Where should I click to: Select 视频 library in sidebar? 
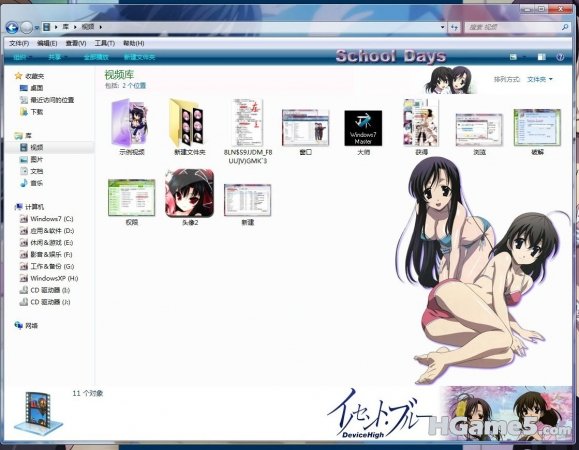(32, 147)
